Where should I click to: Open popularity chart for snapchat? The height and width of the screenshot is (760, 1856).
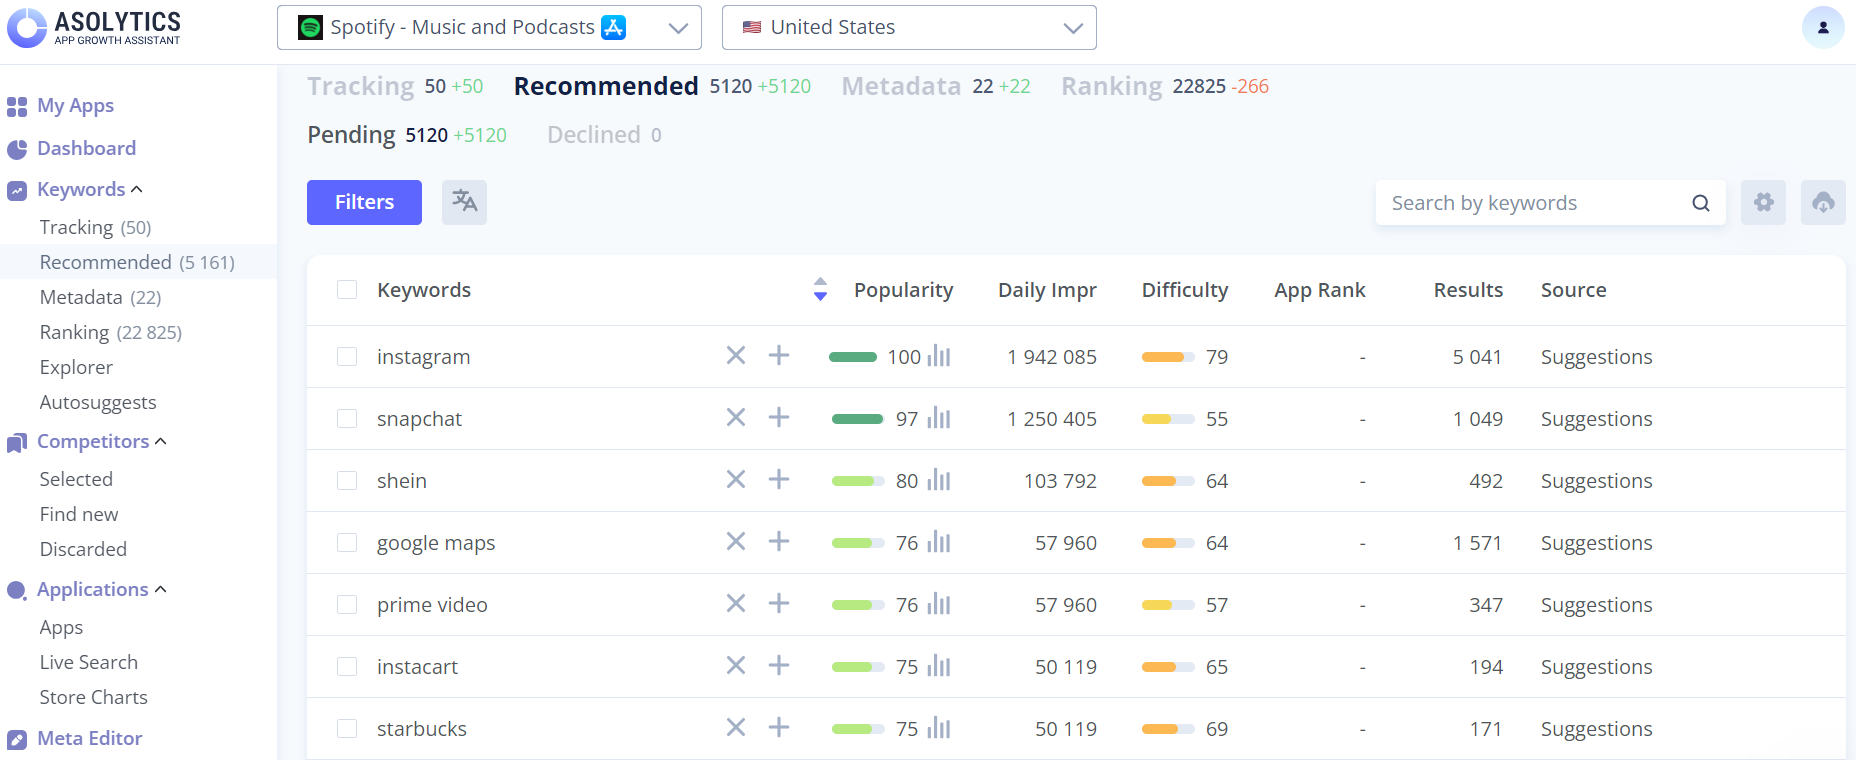pos(939,418)
